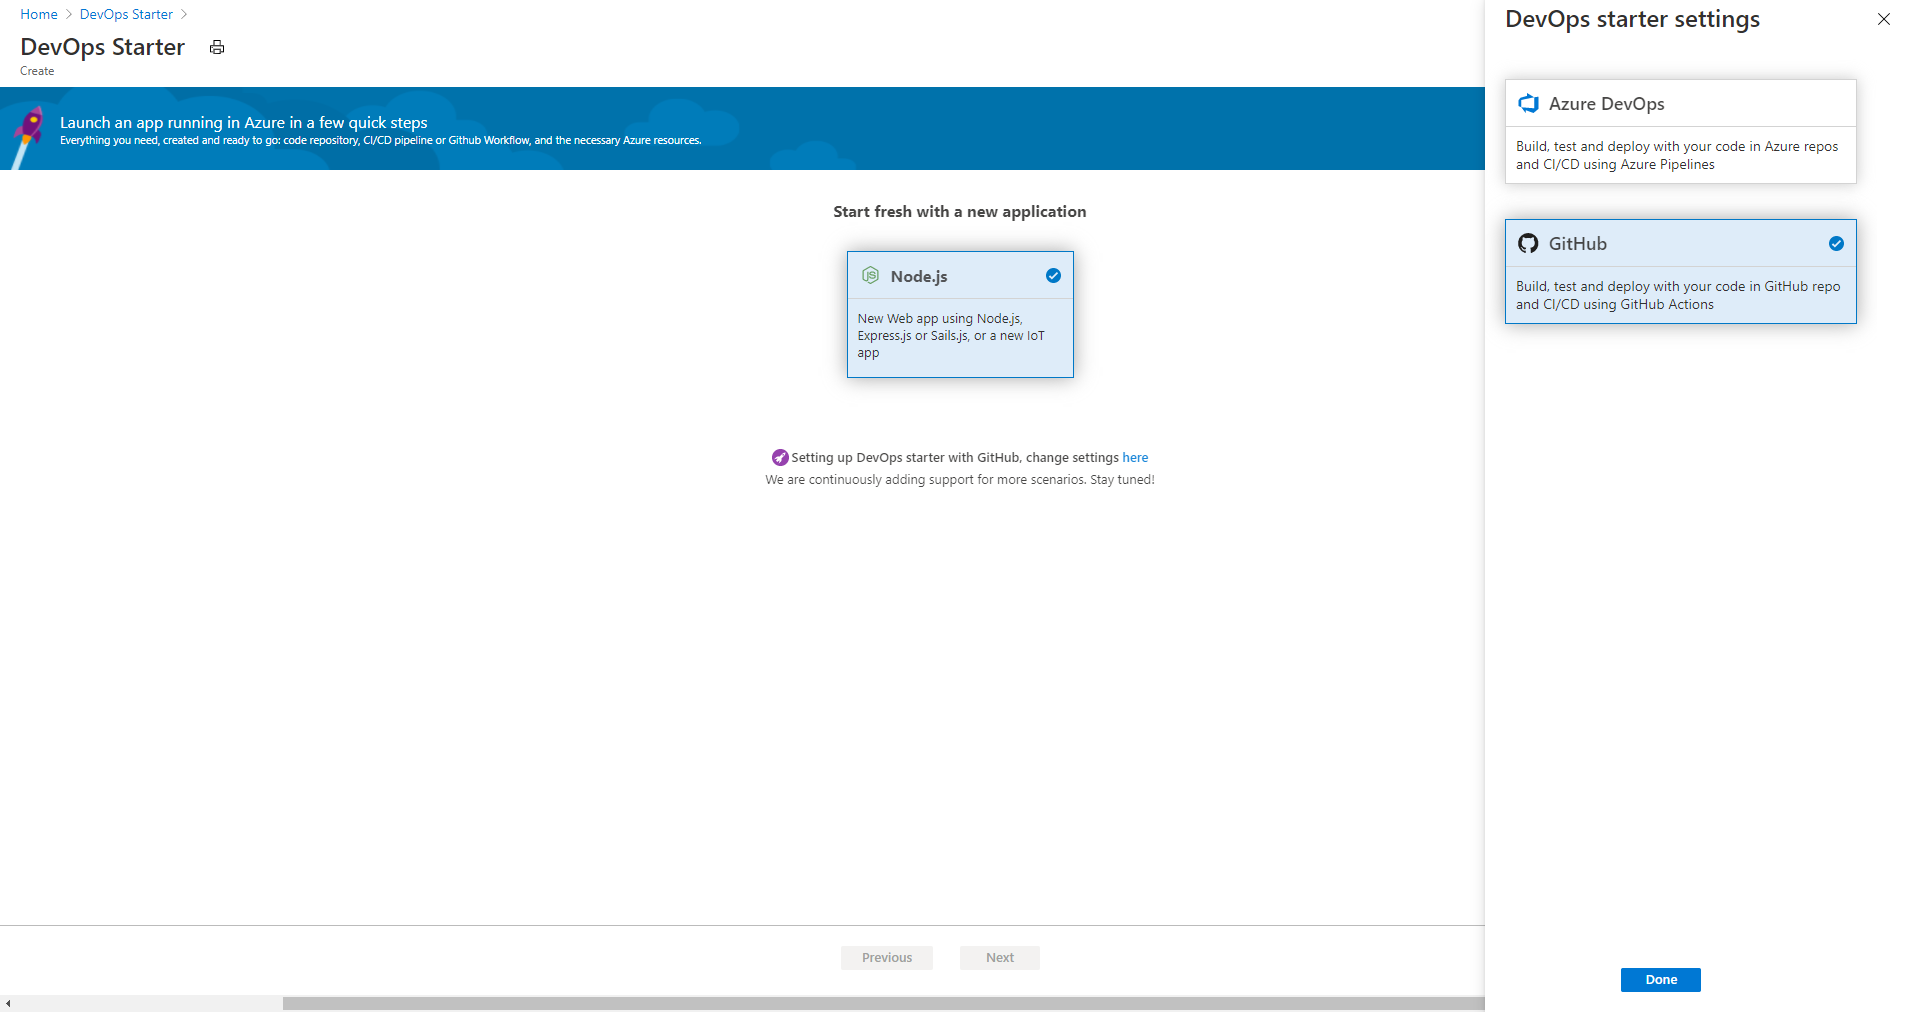This screenshot has height=1012, width=1912.
Task: Click the 'Launch an app running in Azure' banner heading
Action: (x=244, y=123)
